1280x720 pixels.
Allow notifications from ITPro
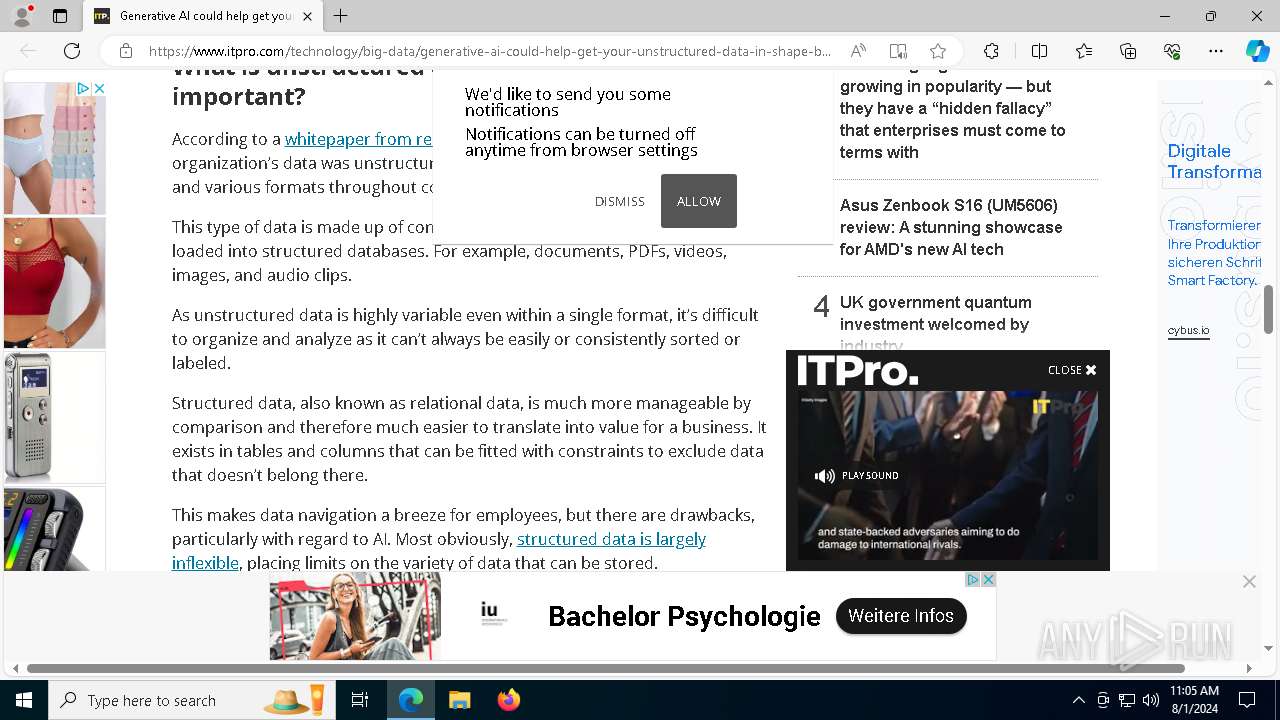point(699,201)
